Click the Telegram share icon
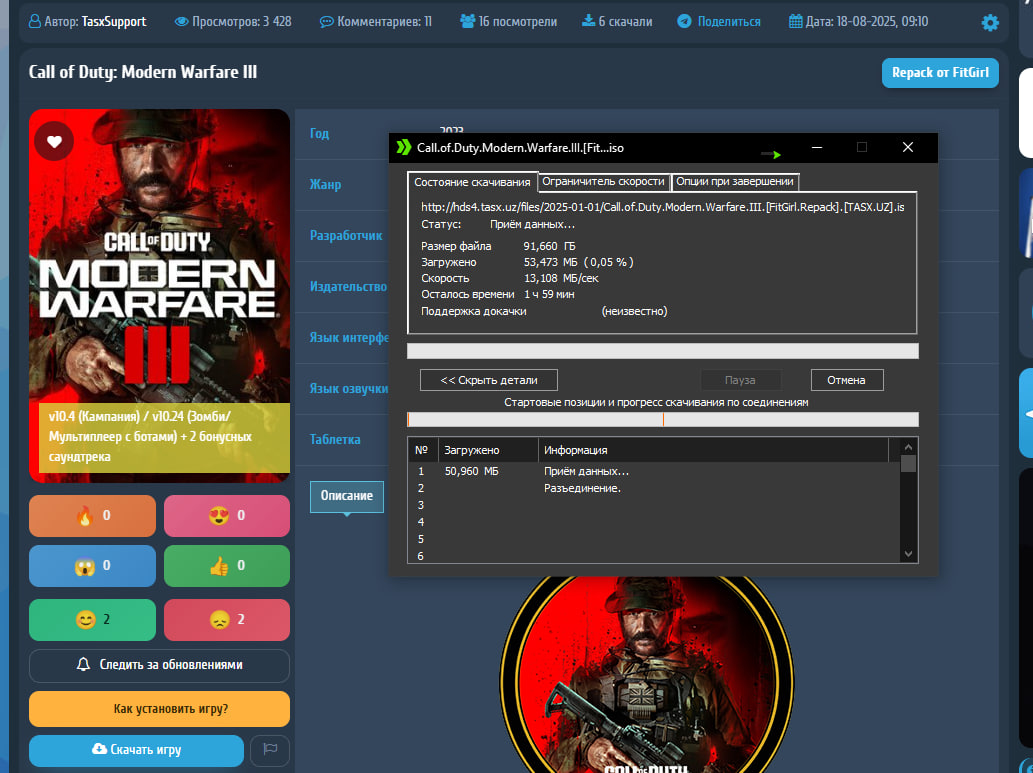This screenshot has height=773, width=1033. 684,22
